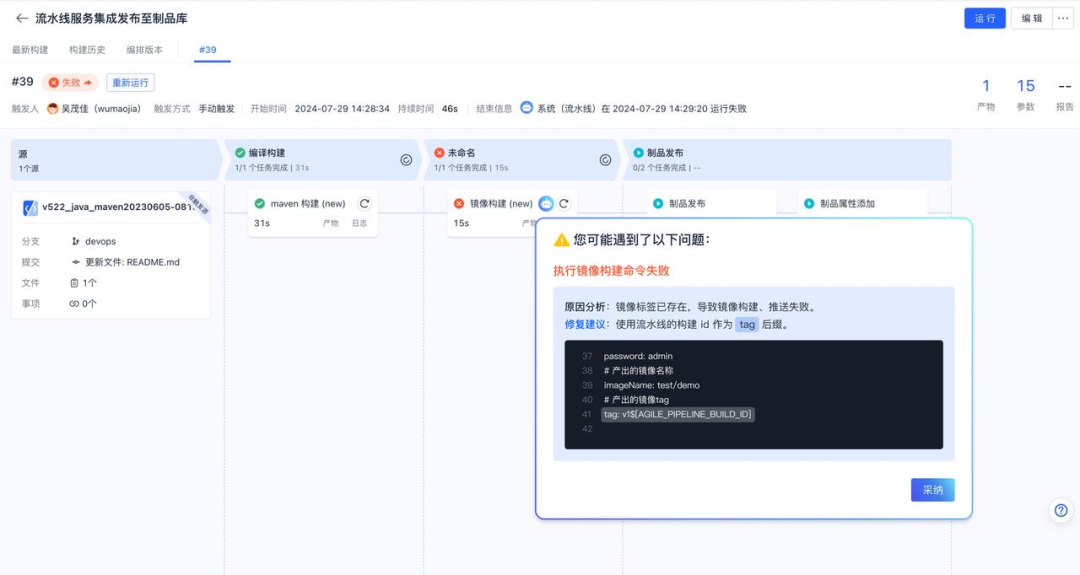Image resolution: width=1080 pixels, height=575 pixels.
Task: Switch to the 构建历史 tab
Action: click(87, 50)
